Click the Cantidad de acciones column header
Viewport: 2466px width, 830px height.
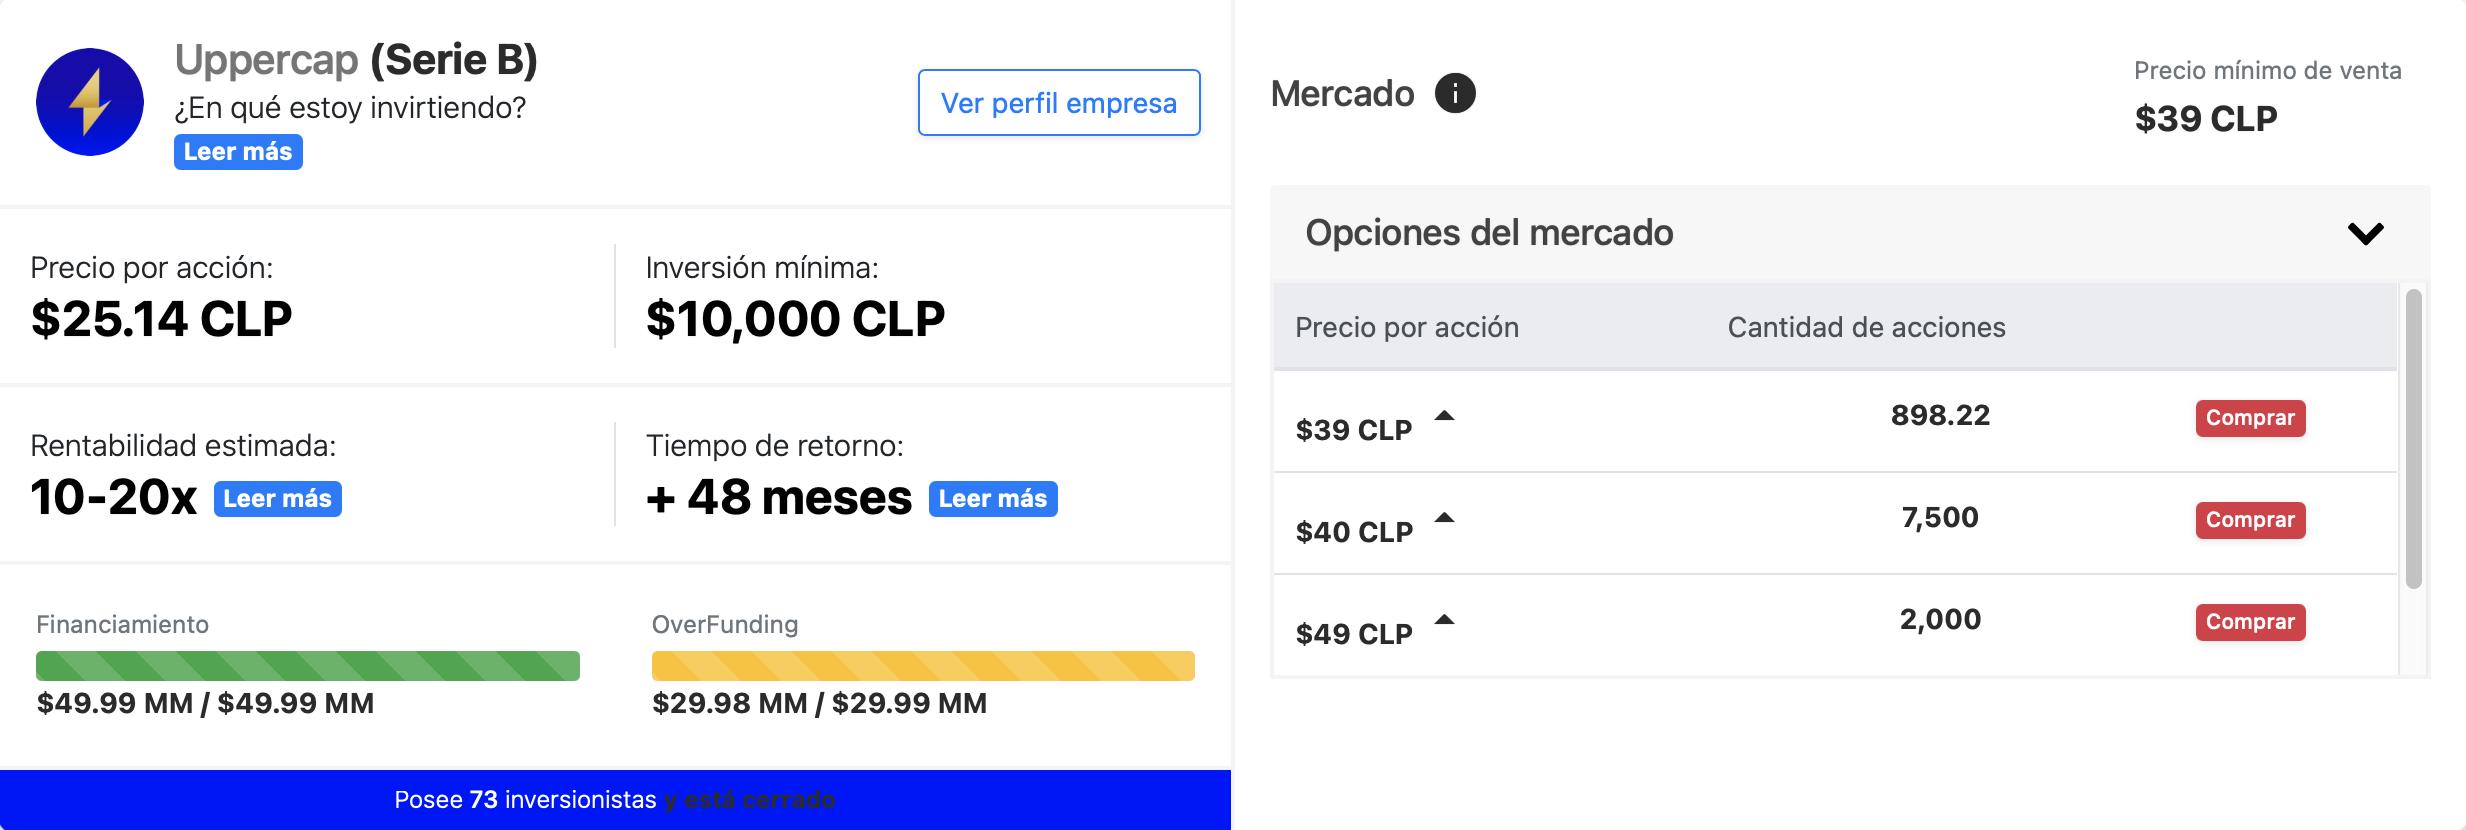tap(1867, 328)
